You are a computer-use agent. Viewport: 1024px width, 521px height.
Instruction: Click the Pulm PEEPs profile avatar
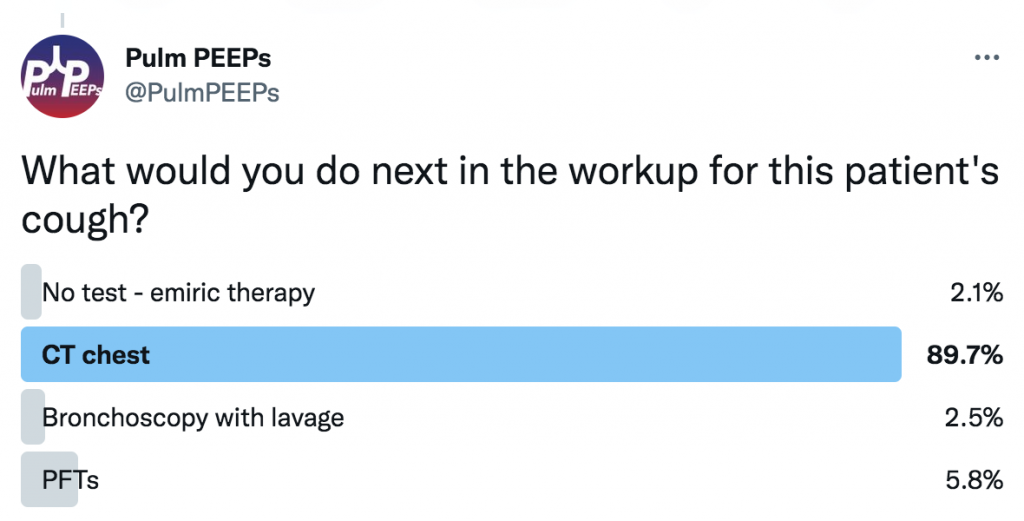(62, 76)
